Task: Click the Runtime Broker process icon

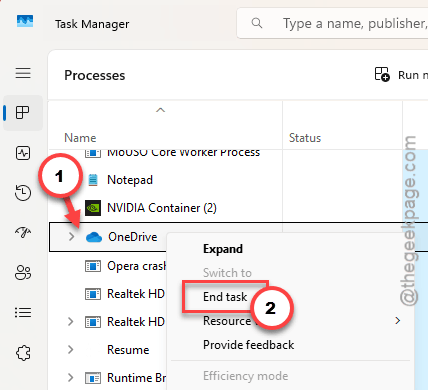Action: [x=93, y=378]
